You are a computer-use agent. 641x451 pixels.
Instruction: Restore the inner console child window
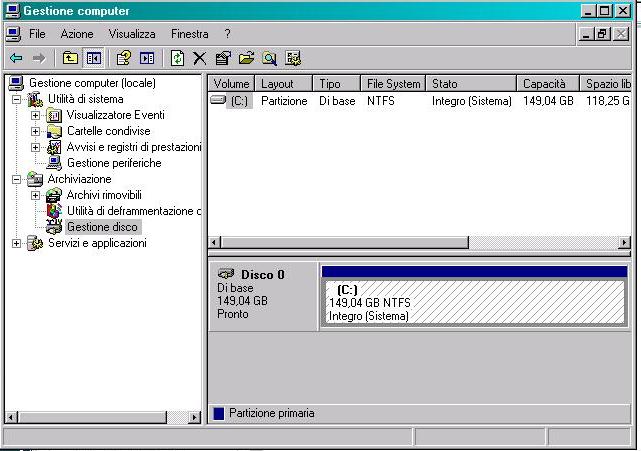coord(603,34)
